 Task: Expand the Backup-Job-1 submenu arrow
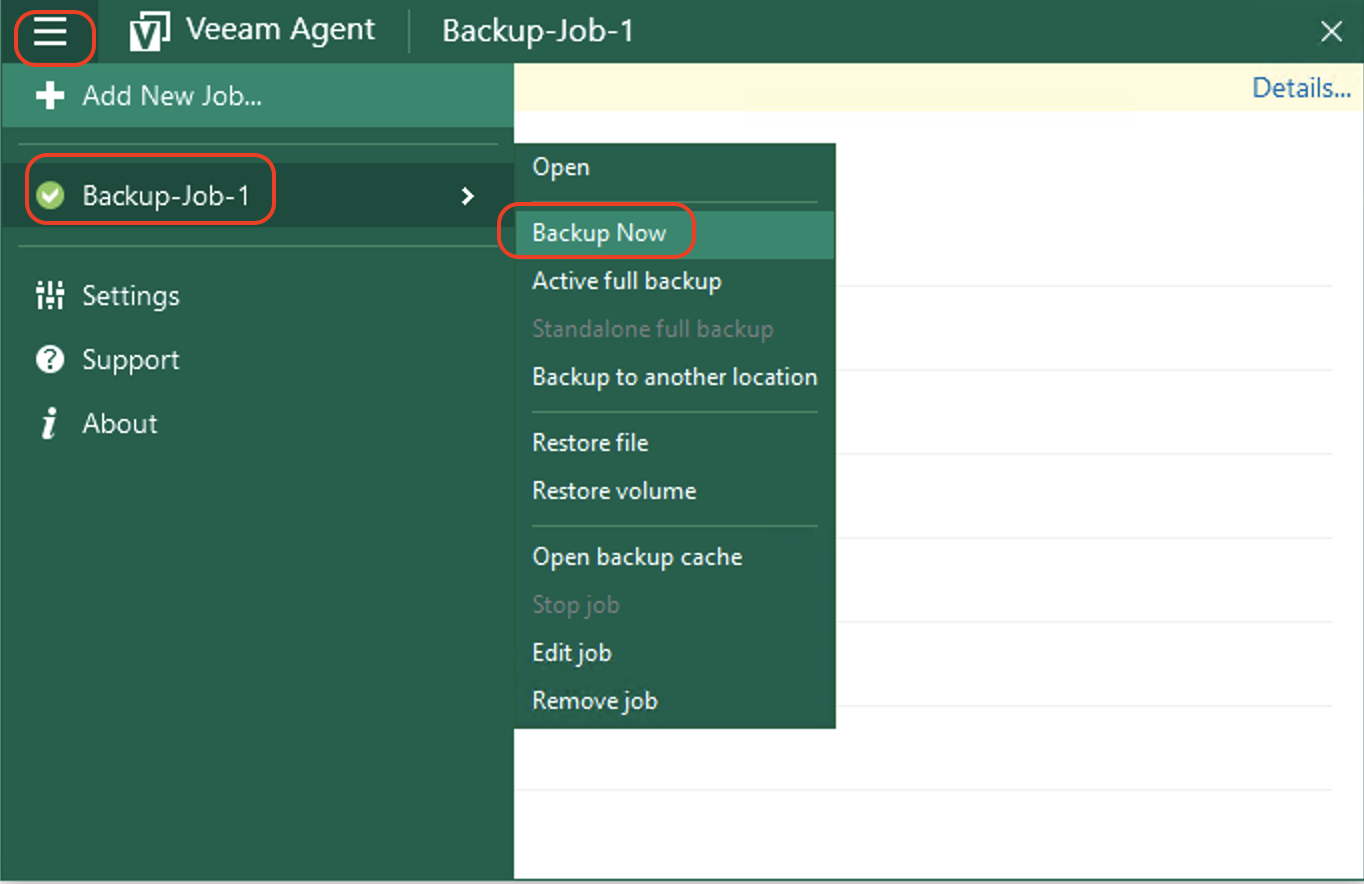click(467, 196)
